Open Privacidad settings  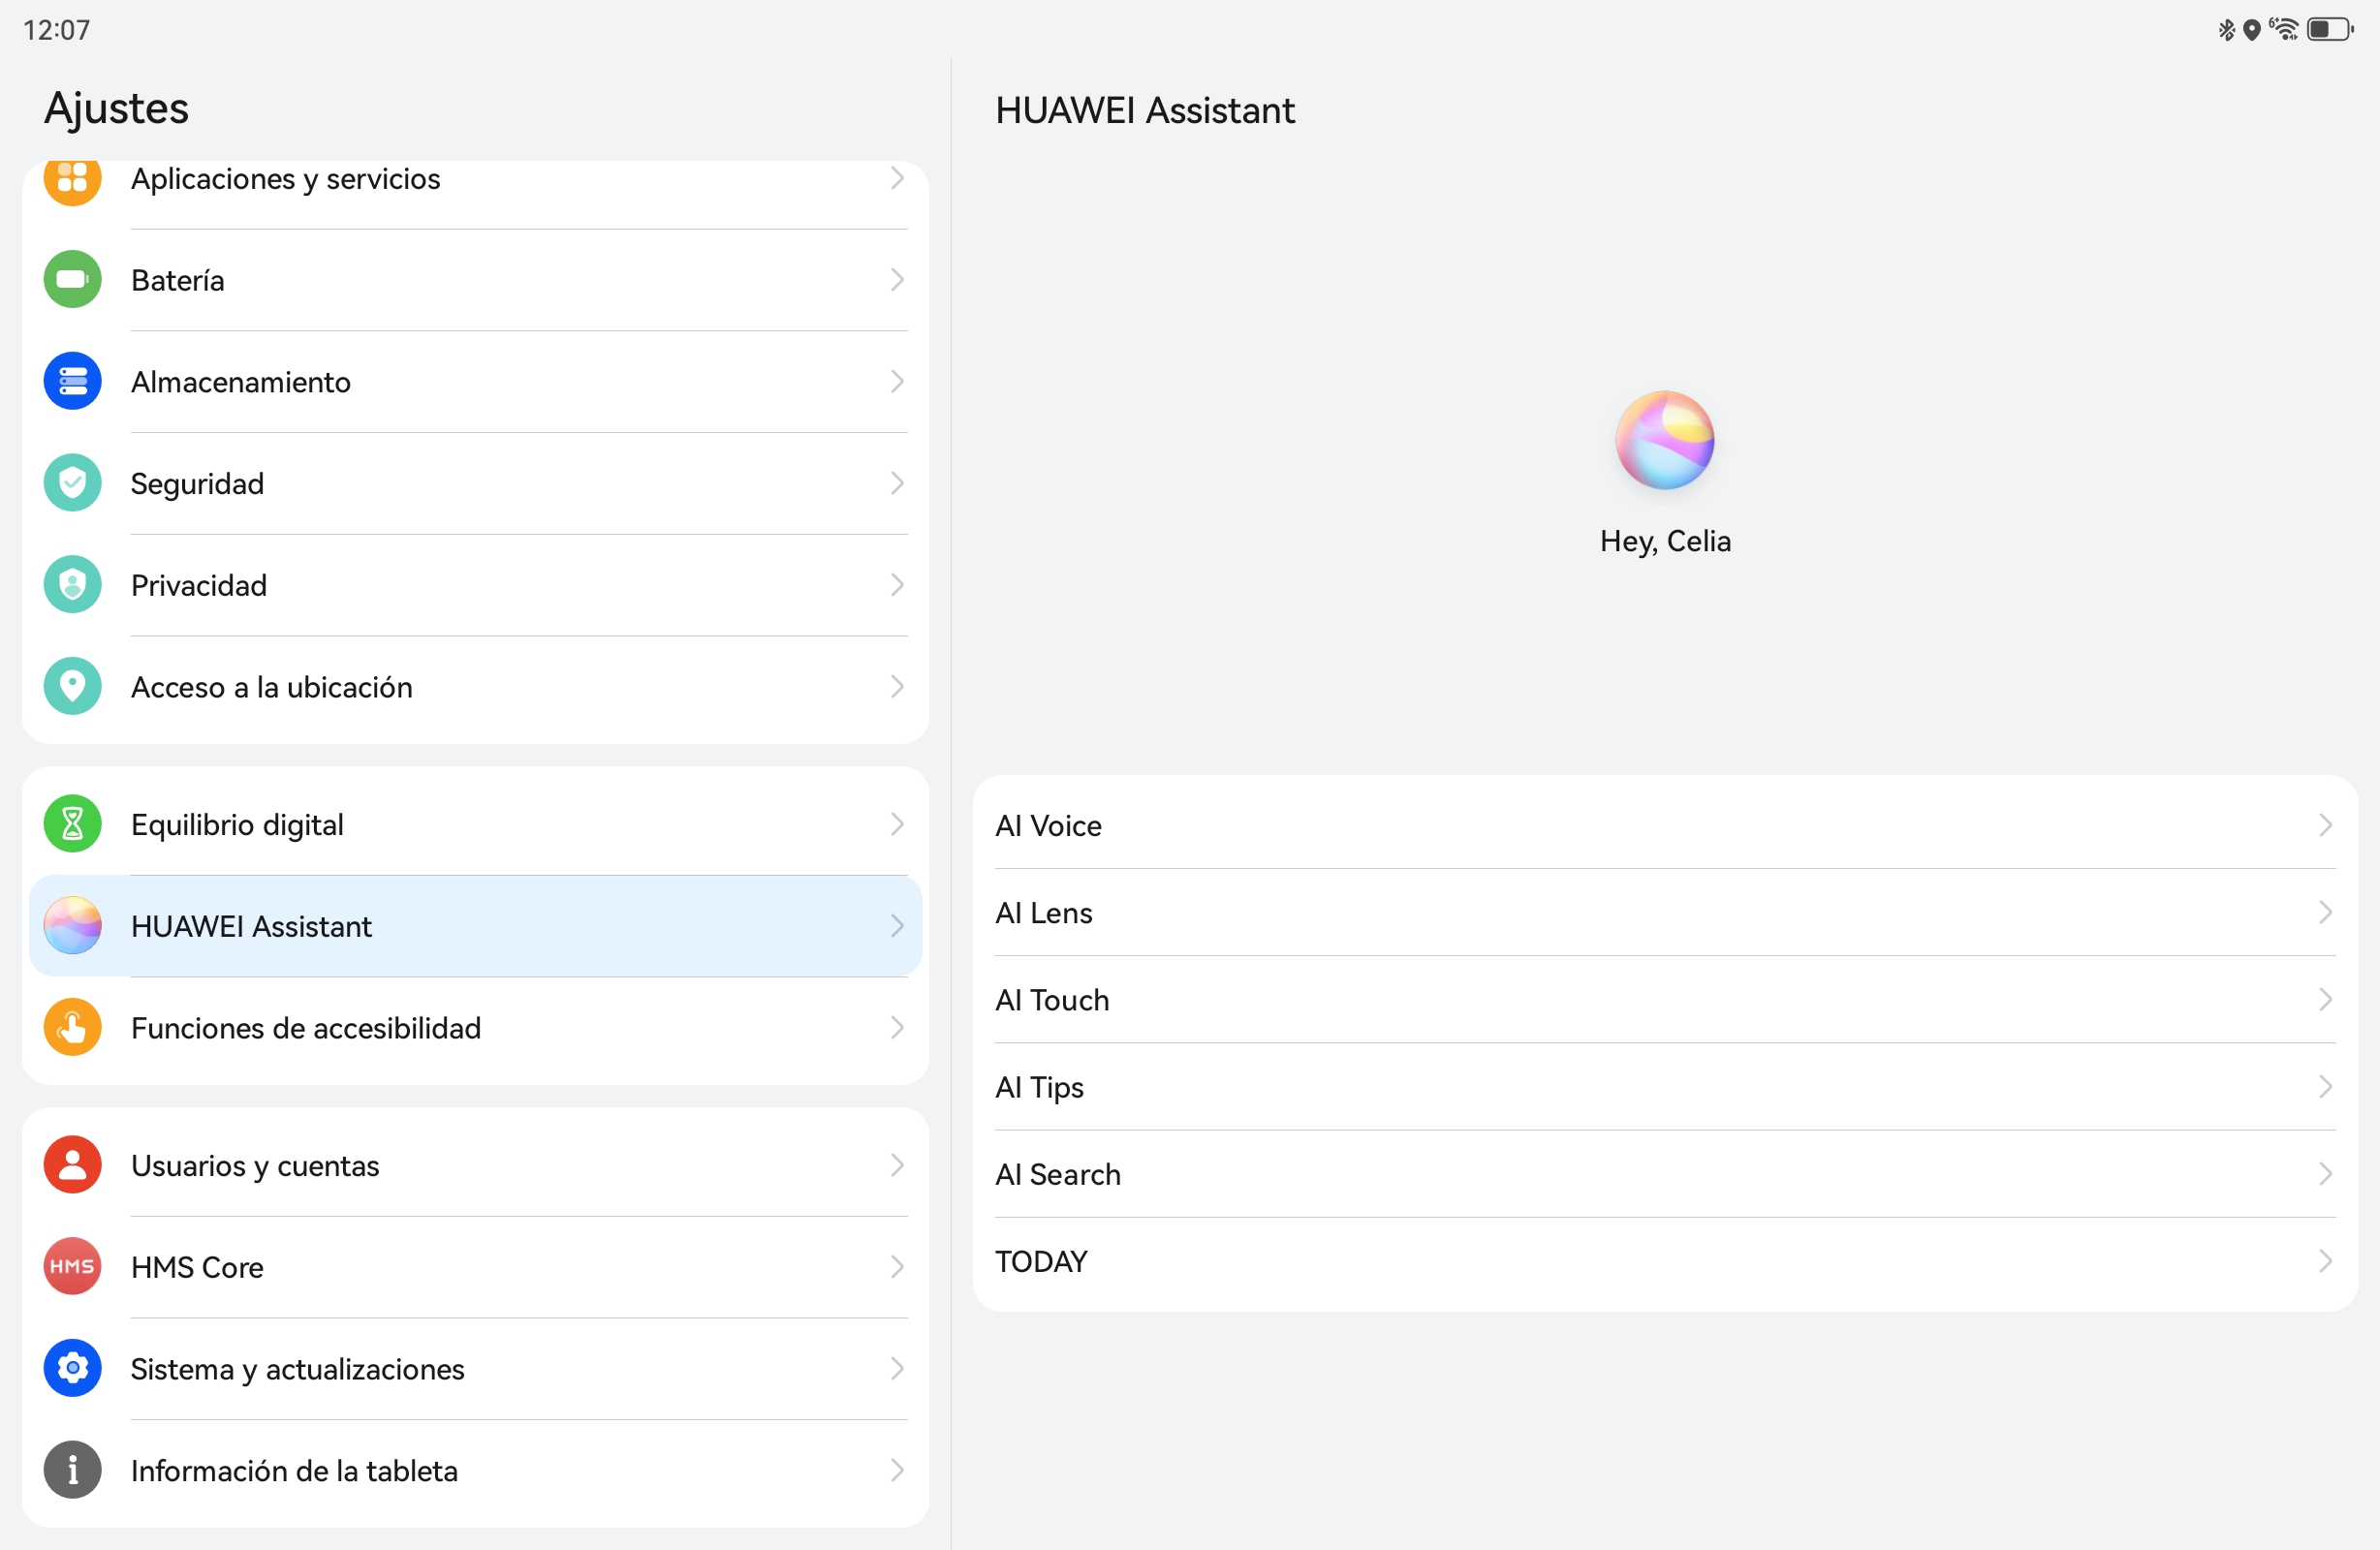point(200,585)
